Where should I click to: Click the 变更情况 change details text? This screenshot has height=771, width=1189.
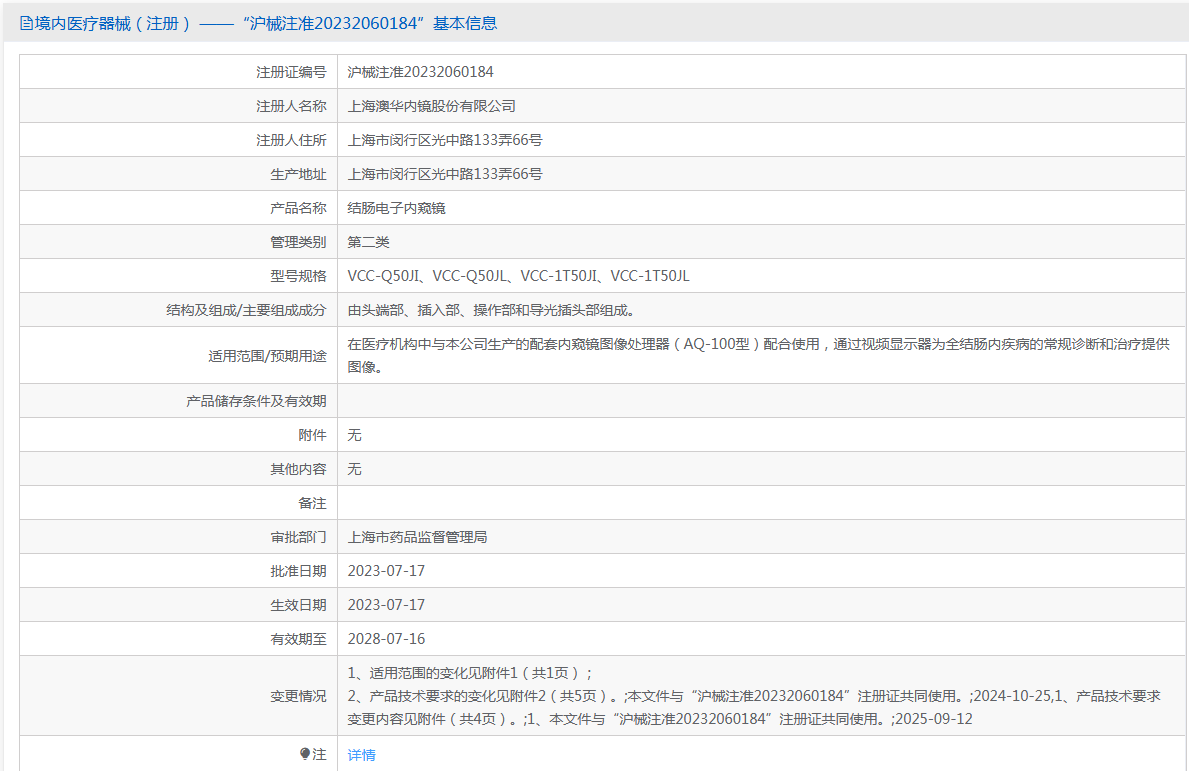[x=753, y=696]
